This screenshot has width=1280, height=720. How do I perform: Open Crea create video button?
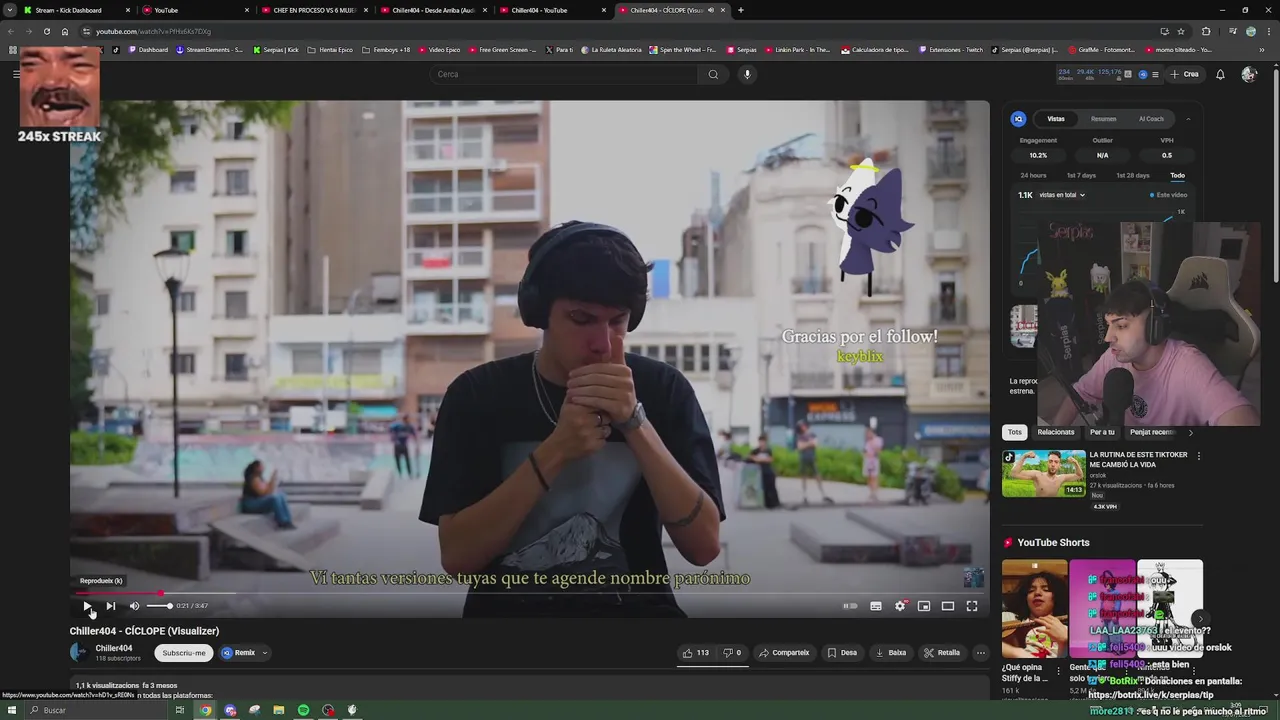pyautogui.click(x=1184, y=74)
